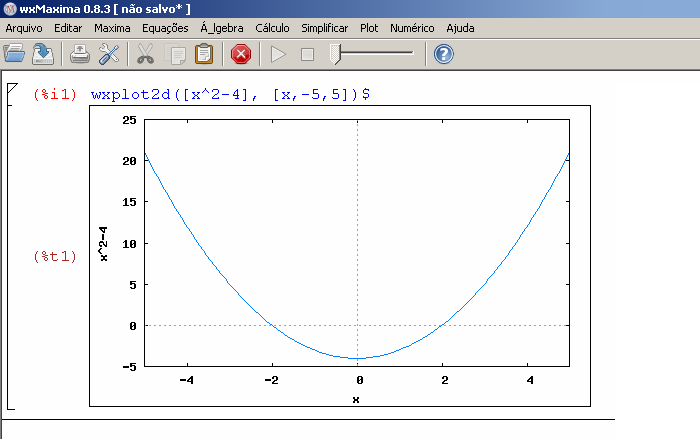The image size is (700, 439).
Task: Click the animation slider handle
Action: click(x=335, y=54)
